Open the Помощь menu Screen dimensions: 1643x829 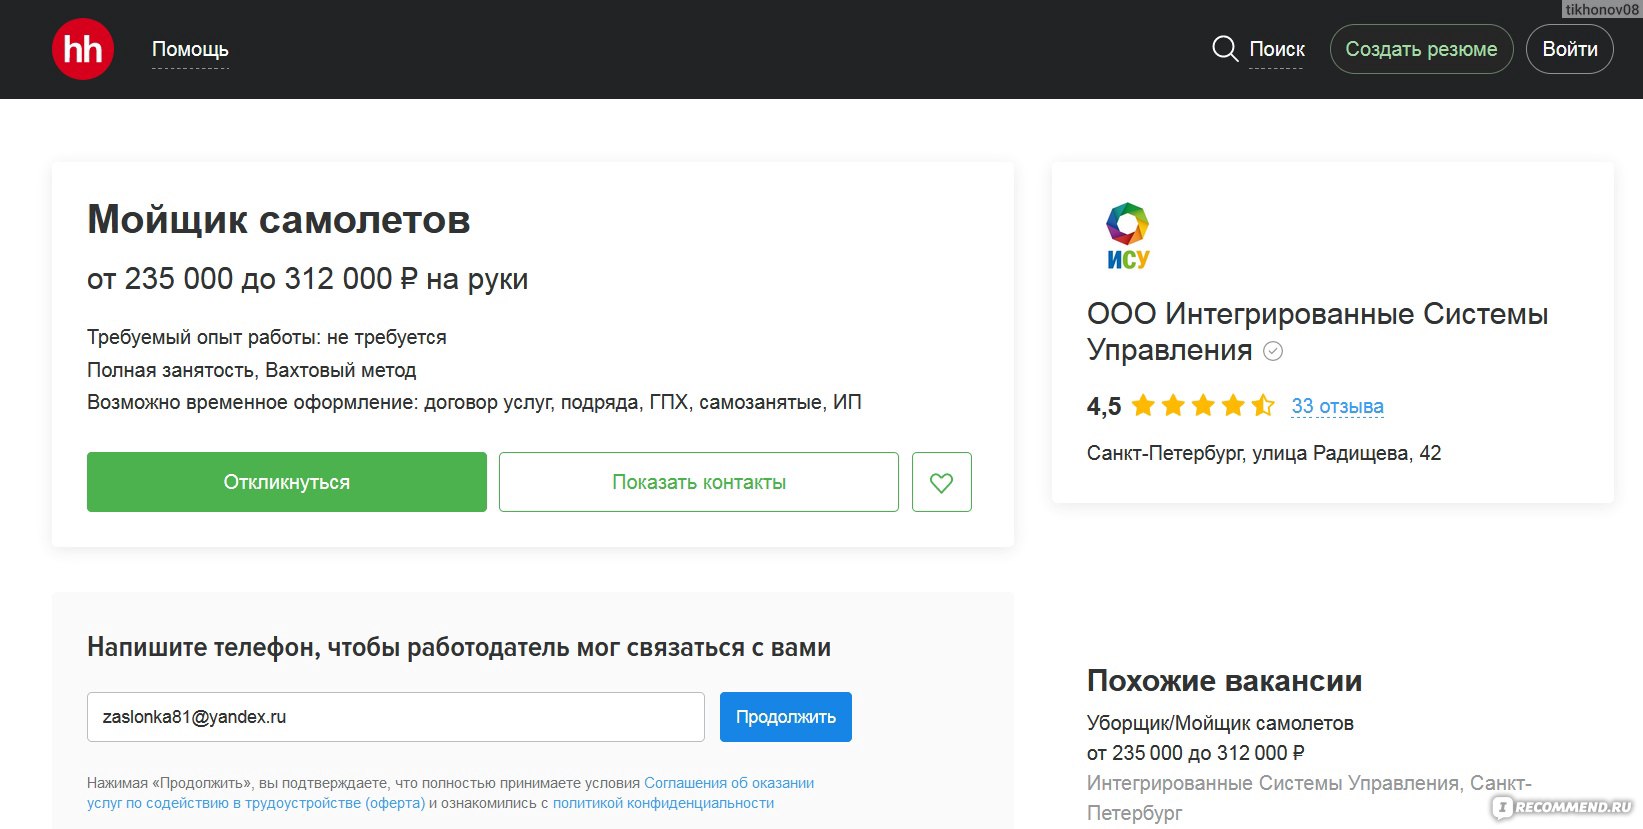[x=190, y=49]
